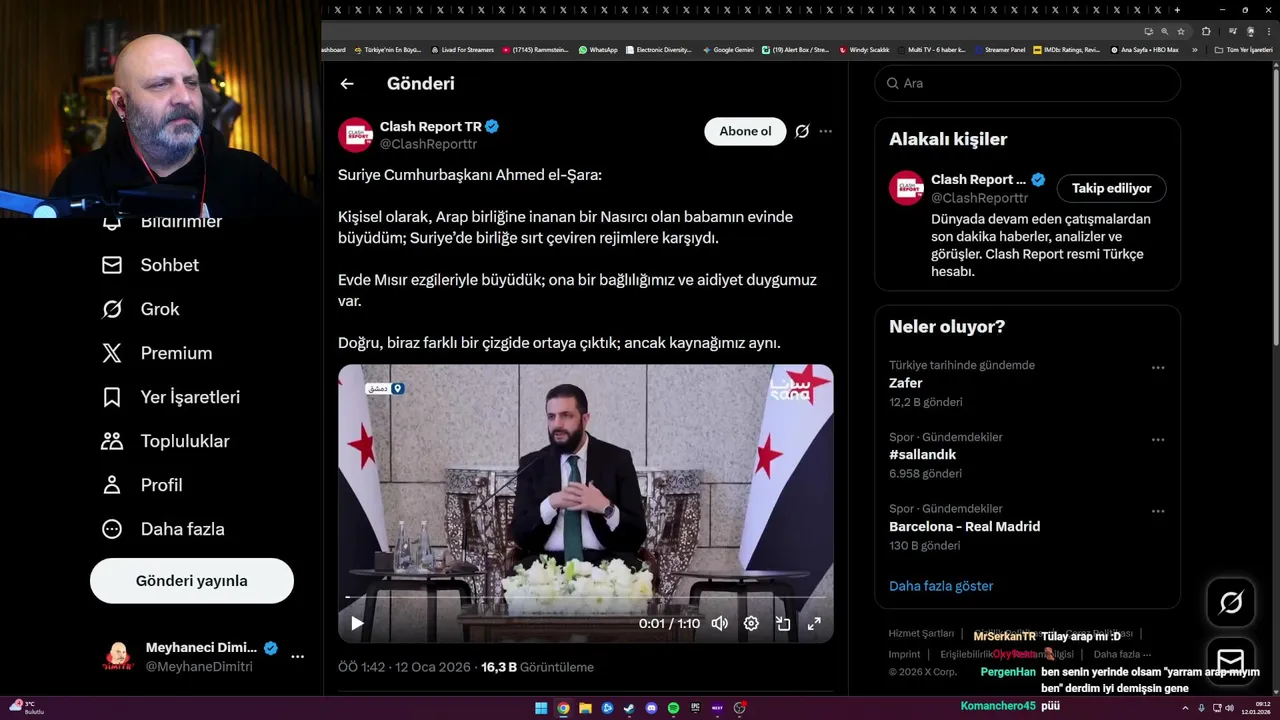
Task: Open Google Gemini bookmark
Action: click(x=728, y=49)
